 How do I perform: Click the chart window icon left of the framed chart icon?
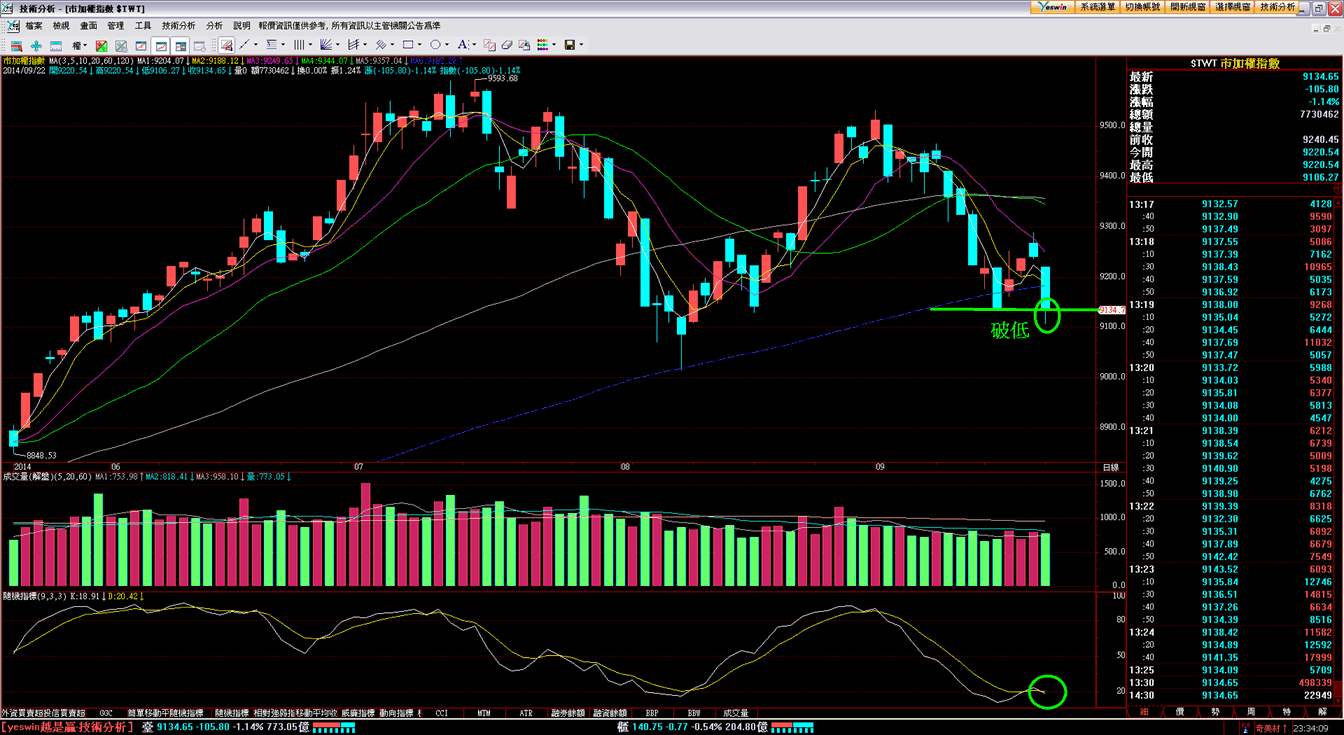(141, 45)
